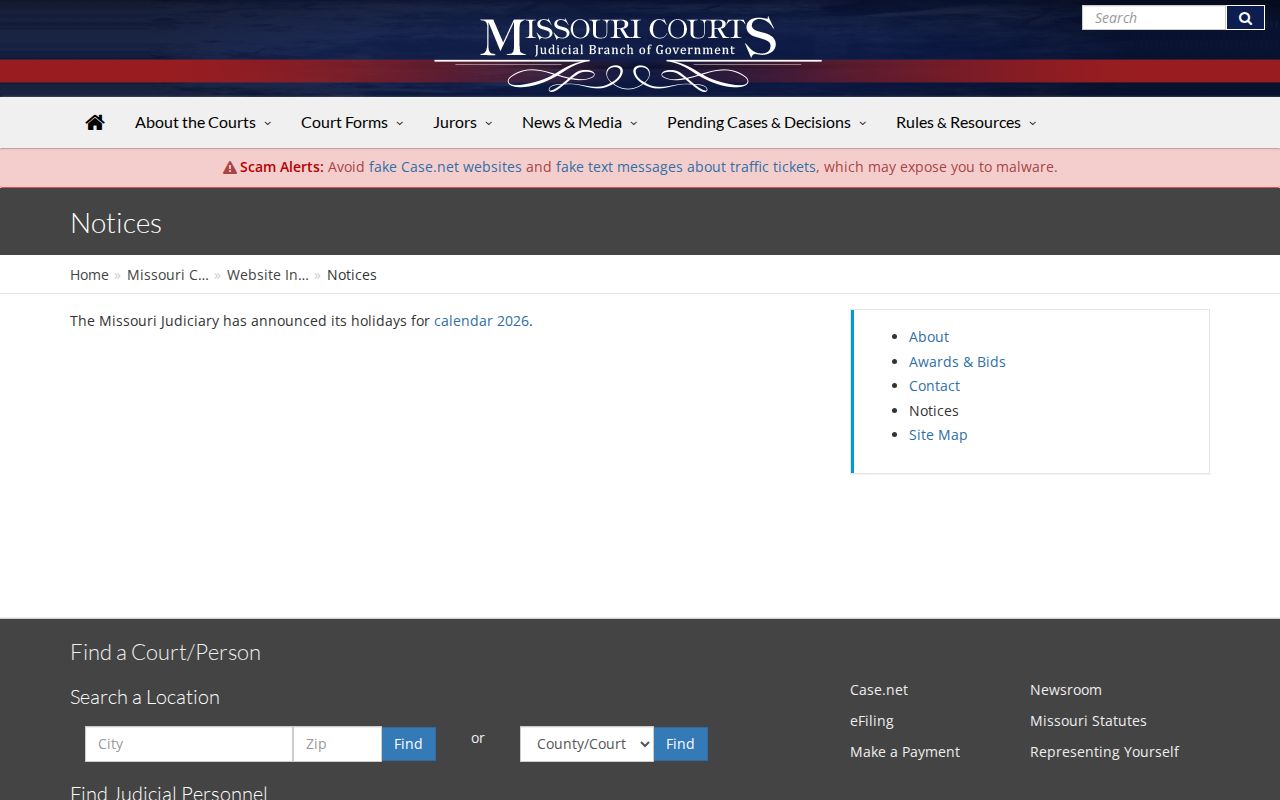Image resolution: width=1280 pixels, height=800 pixels.
Task: Click into the City input field
Action: tap(189, 744)
